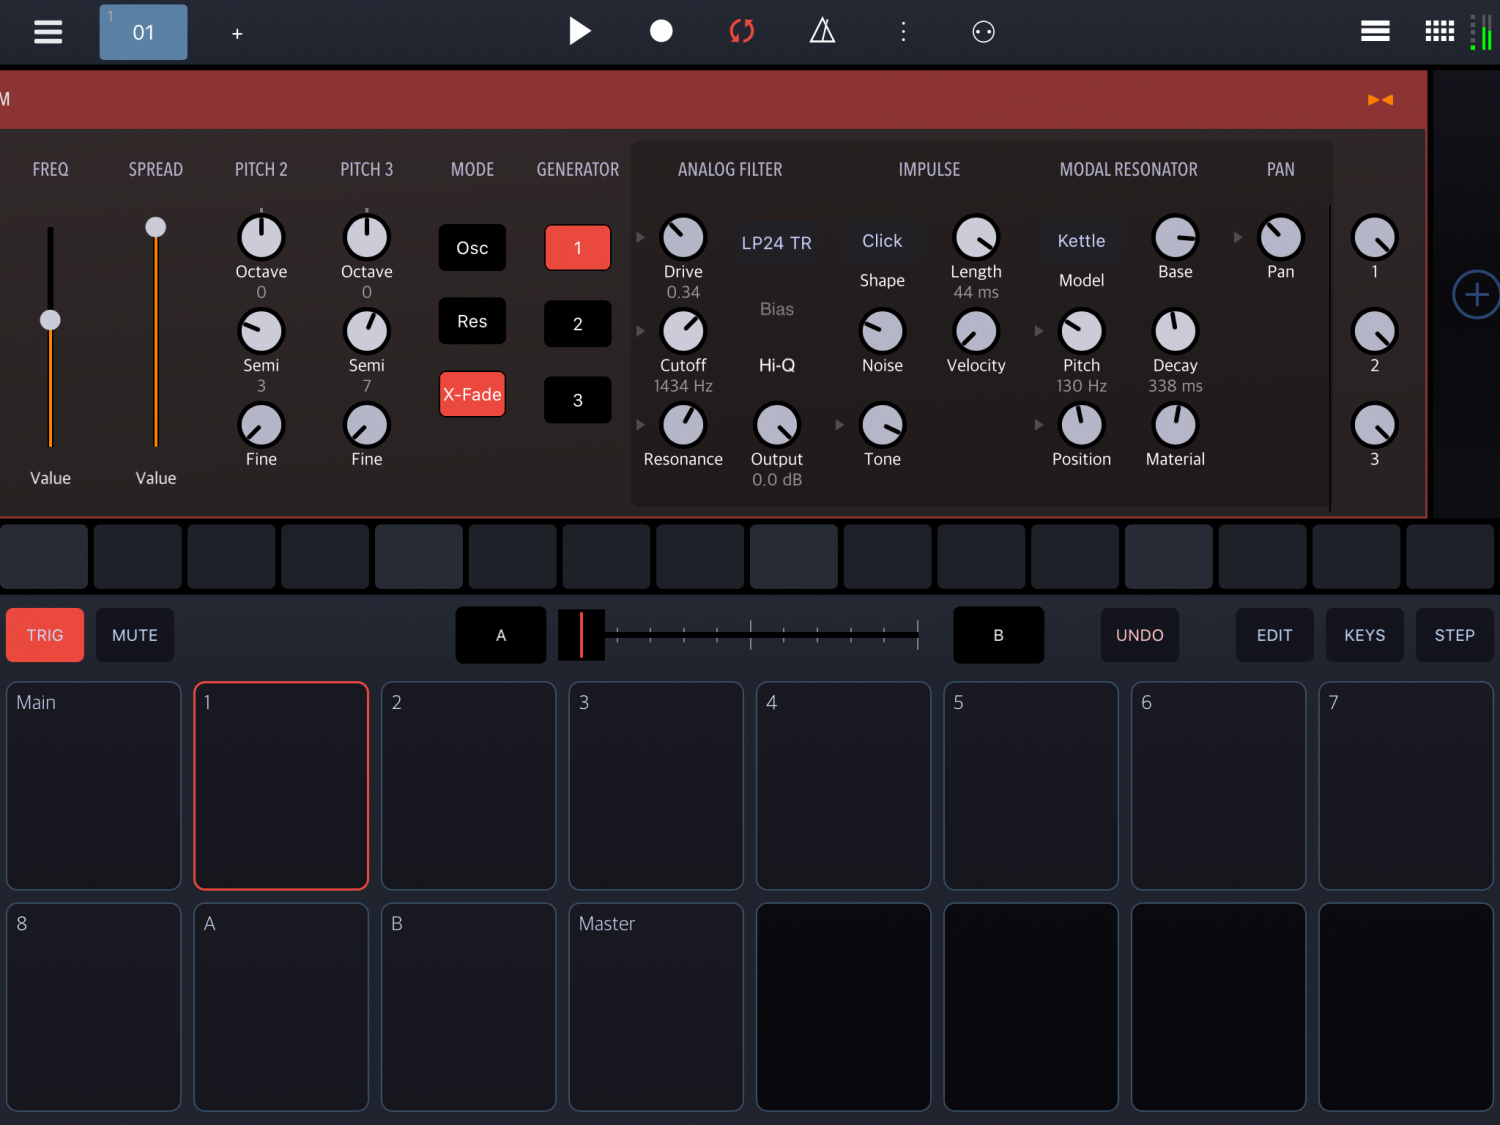Enable MUTE pad mode
This screenshot has width=1500, height=1125.
[x=135, y=635]
